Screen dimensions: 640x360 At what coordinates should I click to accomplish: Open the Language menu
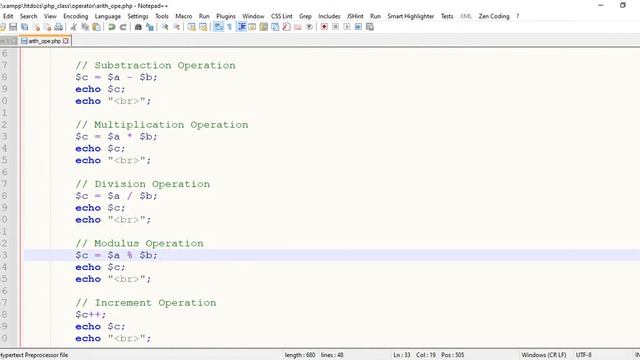click(108, 16)
